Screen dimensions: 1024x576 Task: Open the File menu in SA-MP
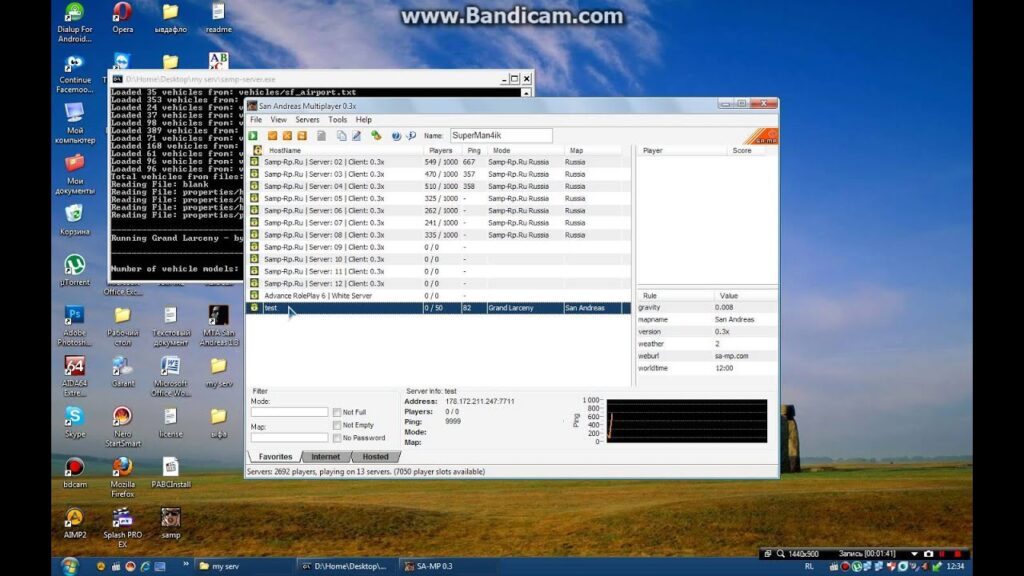[256, 120]
